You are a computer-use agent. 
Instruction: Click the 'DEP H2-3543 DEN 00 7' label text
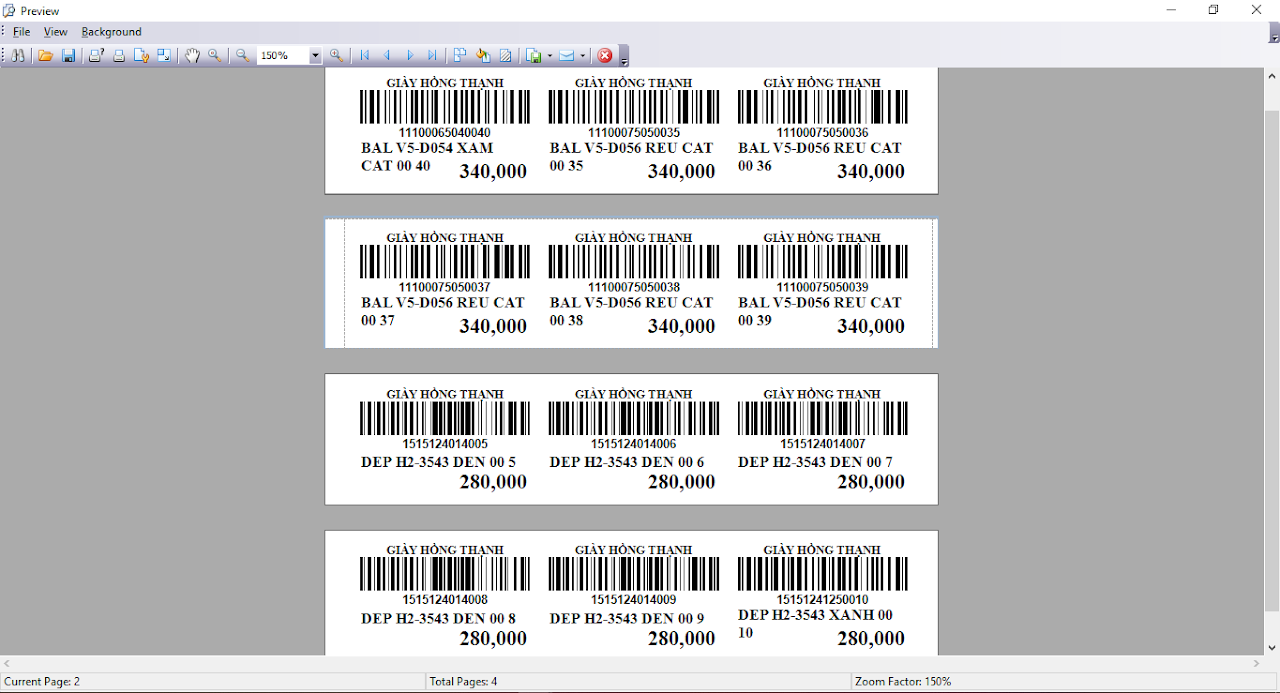tap(815, 462)
